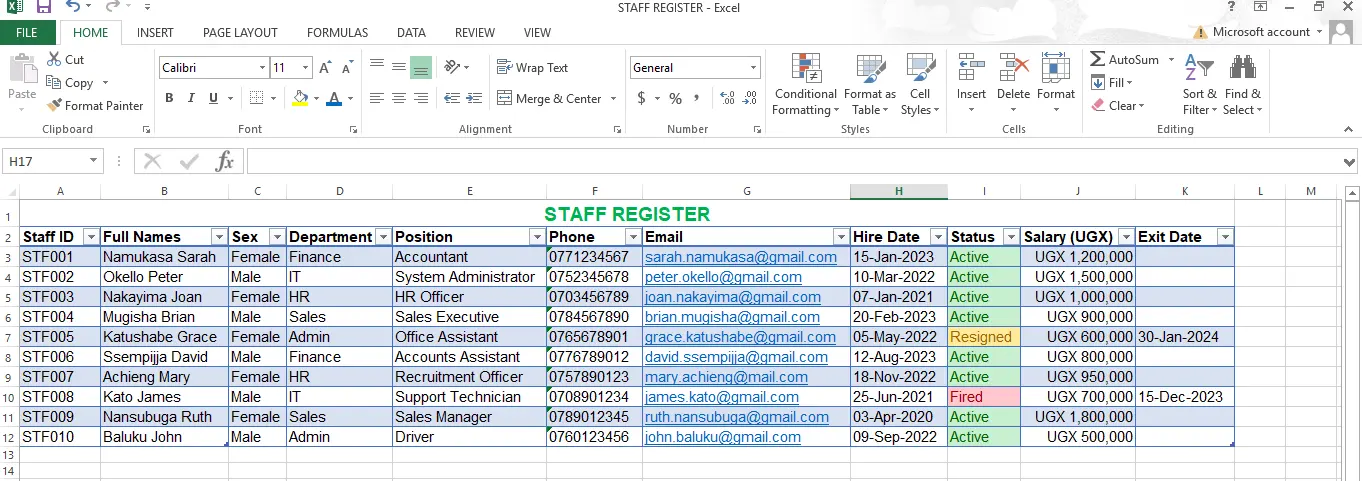The width and height of the screenshot is (1362, 481).
Task: Increase font size with the larger A icon
Action: [325, 68]
